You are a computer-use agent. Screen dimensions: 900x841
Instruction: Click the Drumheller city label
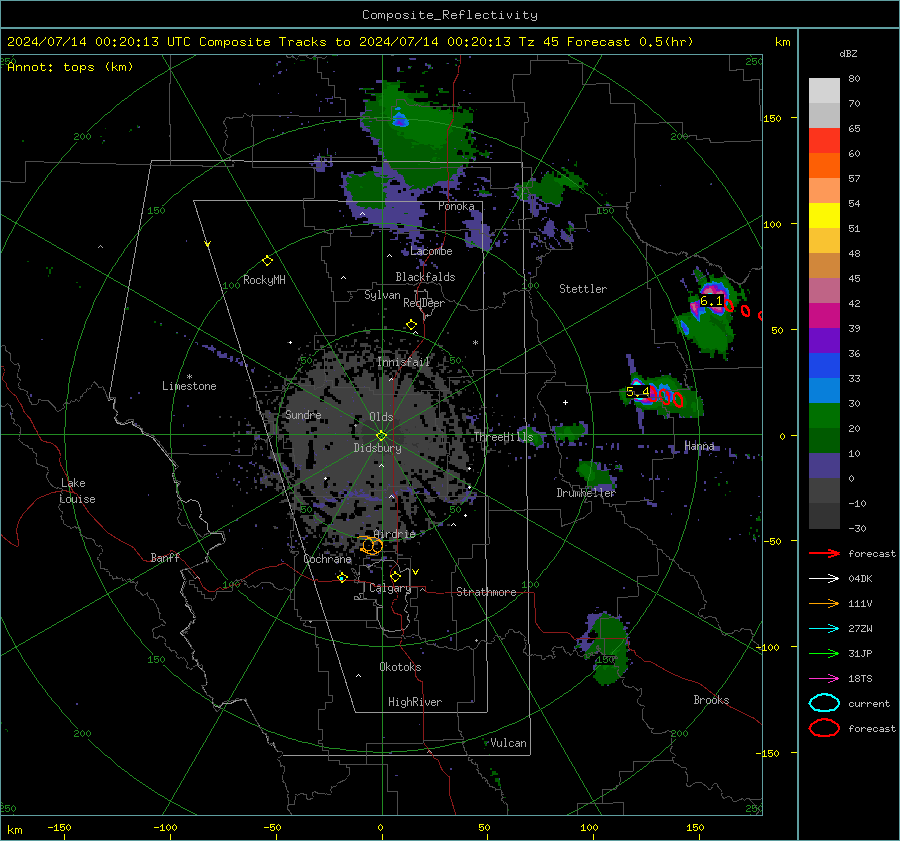click(x=586, y=493)
